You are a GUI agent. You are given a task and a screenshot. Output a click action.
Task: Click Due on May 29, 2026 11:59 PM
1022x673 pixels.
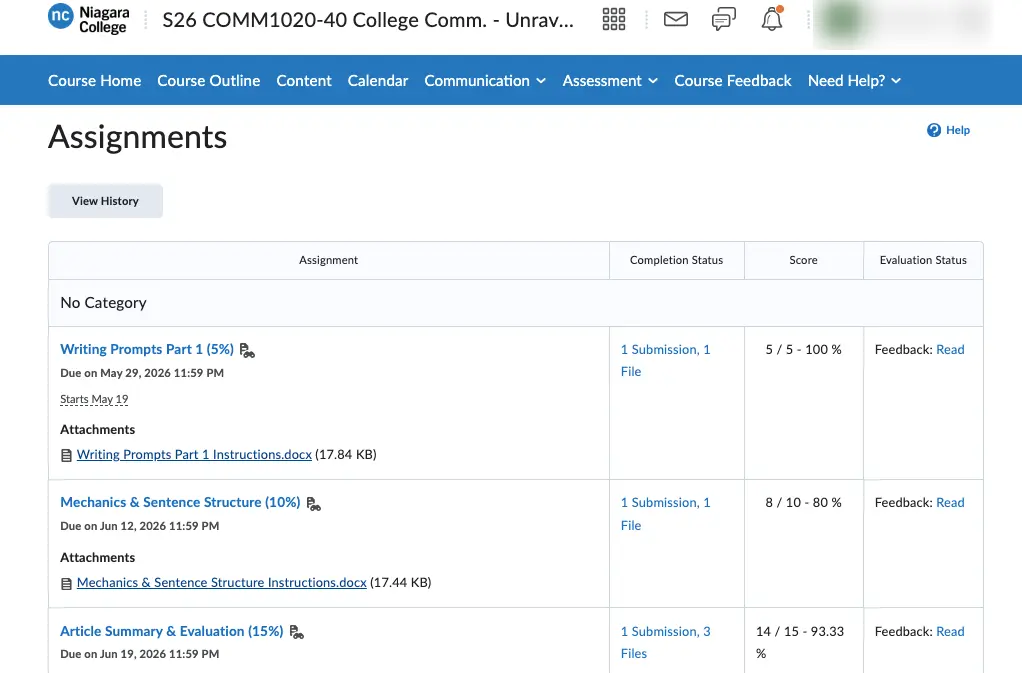pyautogui.click(x=142, y=373)
